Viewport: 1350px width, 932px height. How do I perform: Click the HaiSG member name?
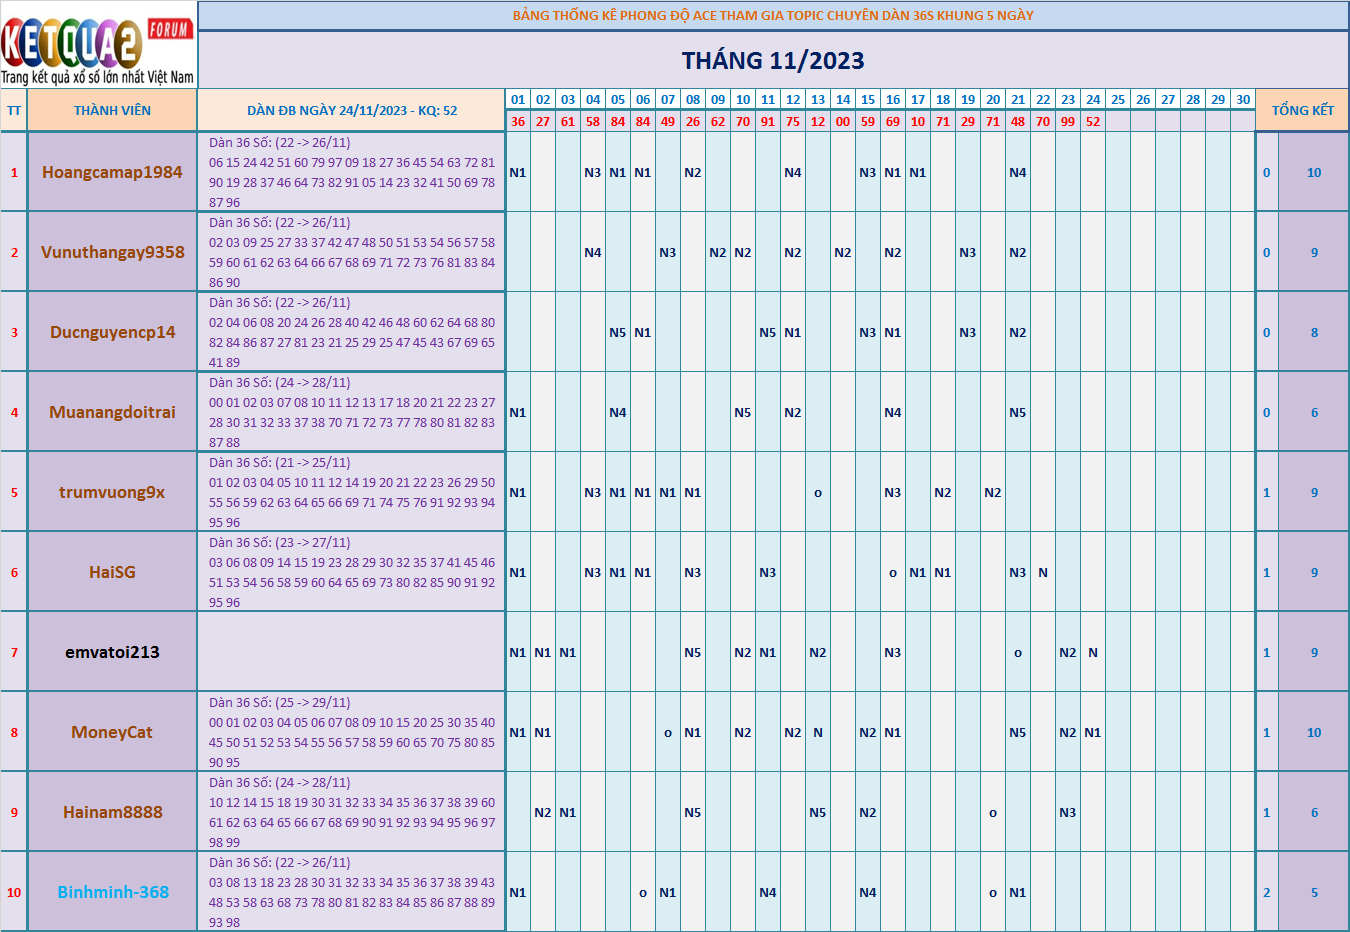(112, 572)
